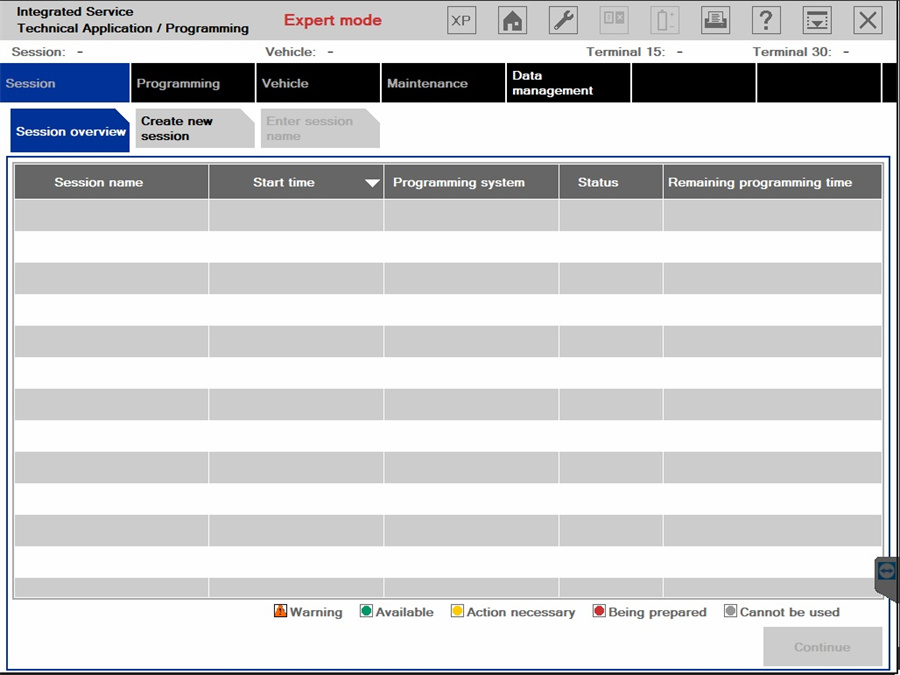Screen dimensions: 900x675
Task: Click the screen icon with down arrow
Action: 817,19
